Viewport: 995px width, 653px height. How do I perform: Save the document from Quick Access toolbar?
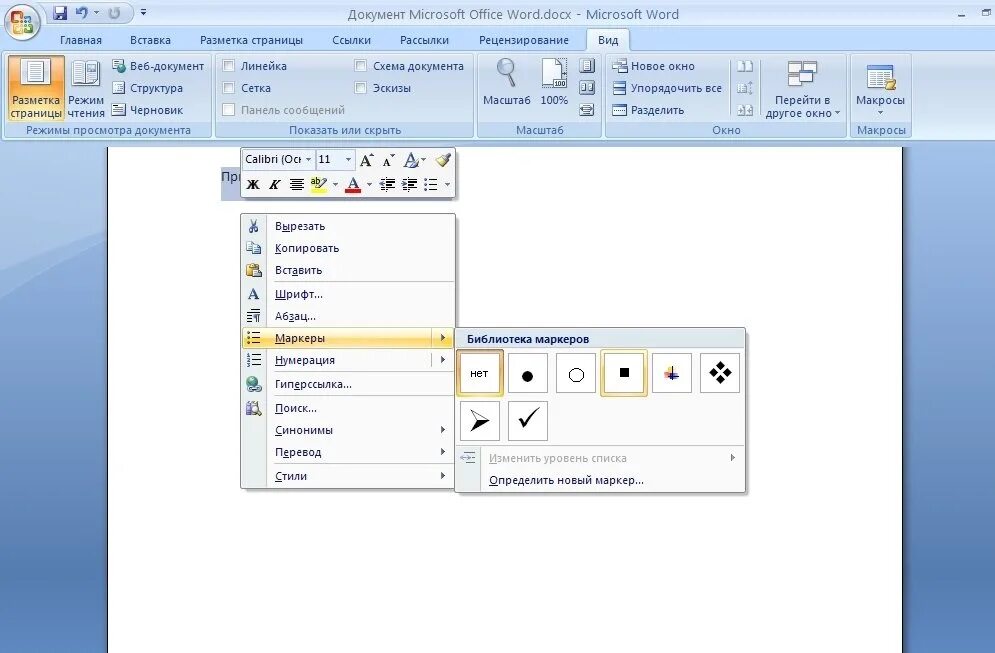(x=60, y=13)
